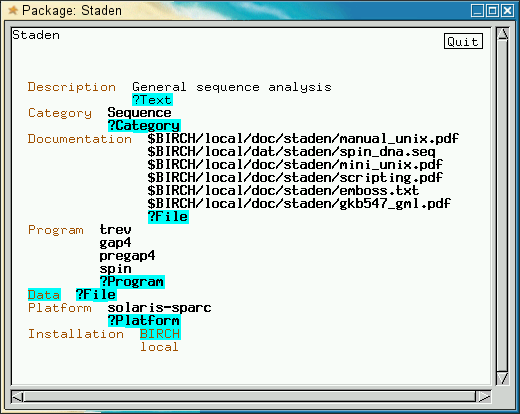Click the Quit button

click(463, 41)
